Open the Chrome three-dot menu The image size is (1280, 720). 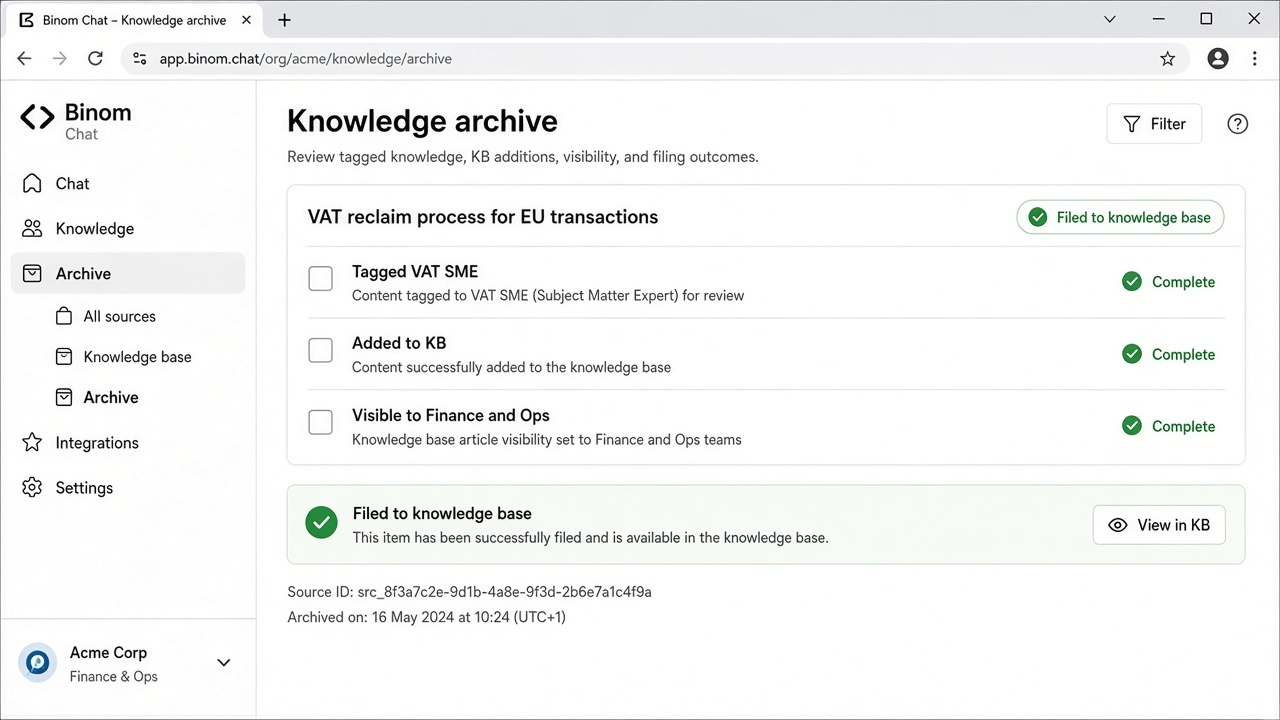click(x=1255, y=59)
